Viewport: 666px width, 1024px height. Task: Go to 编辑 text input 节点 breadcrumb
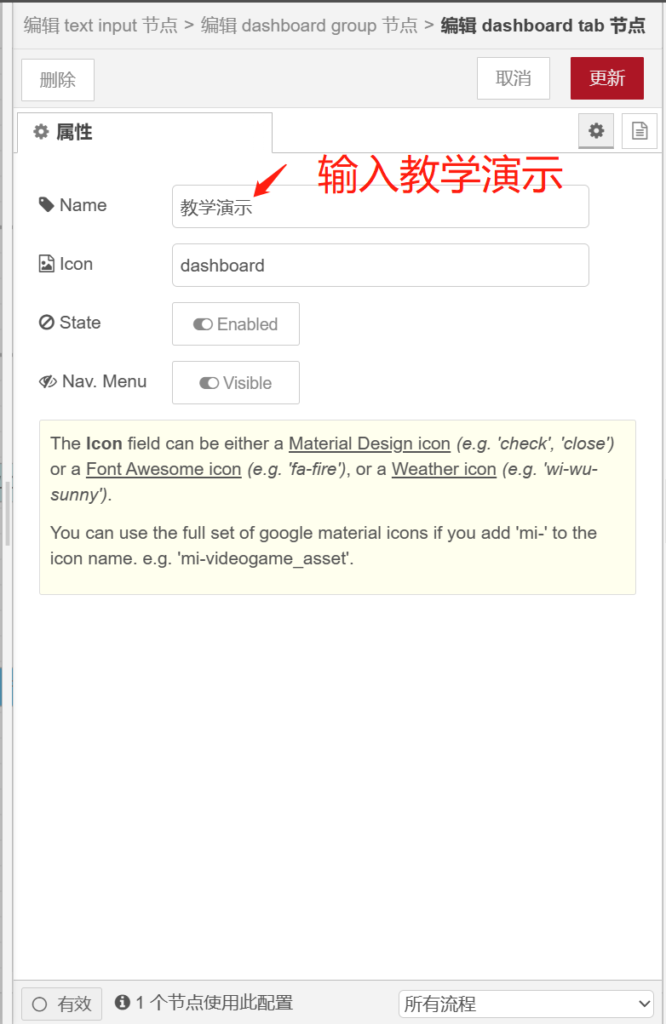click(100, 26)
